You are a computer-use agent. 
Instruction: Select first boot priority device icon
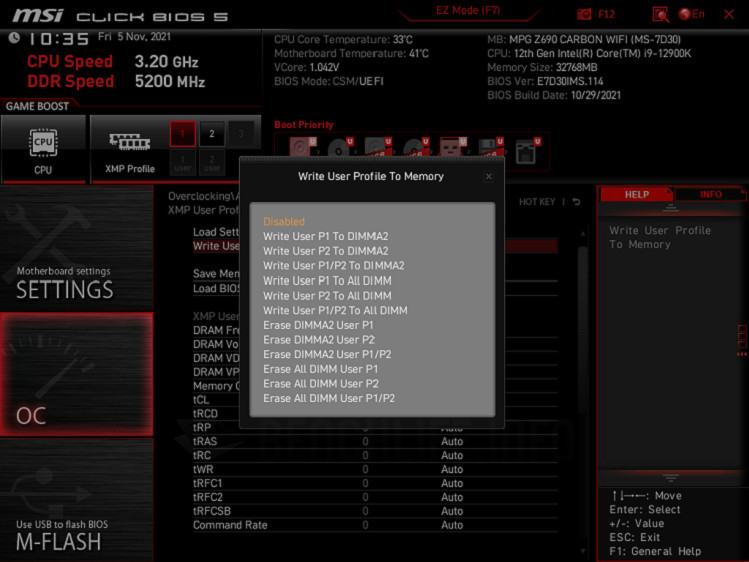coord(303,147)
